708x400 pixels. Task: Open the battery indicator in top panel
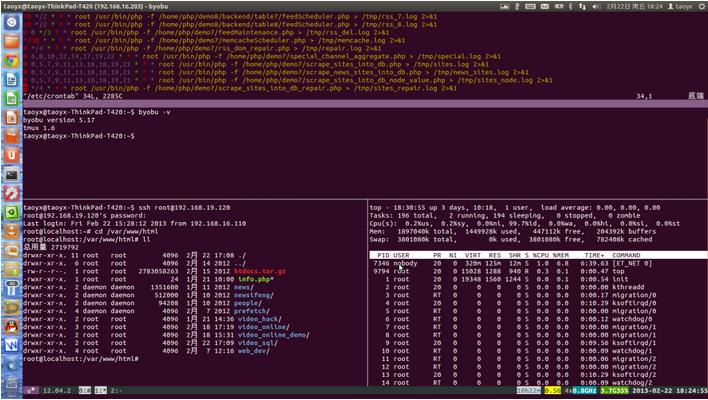point(559,6)
